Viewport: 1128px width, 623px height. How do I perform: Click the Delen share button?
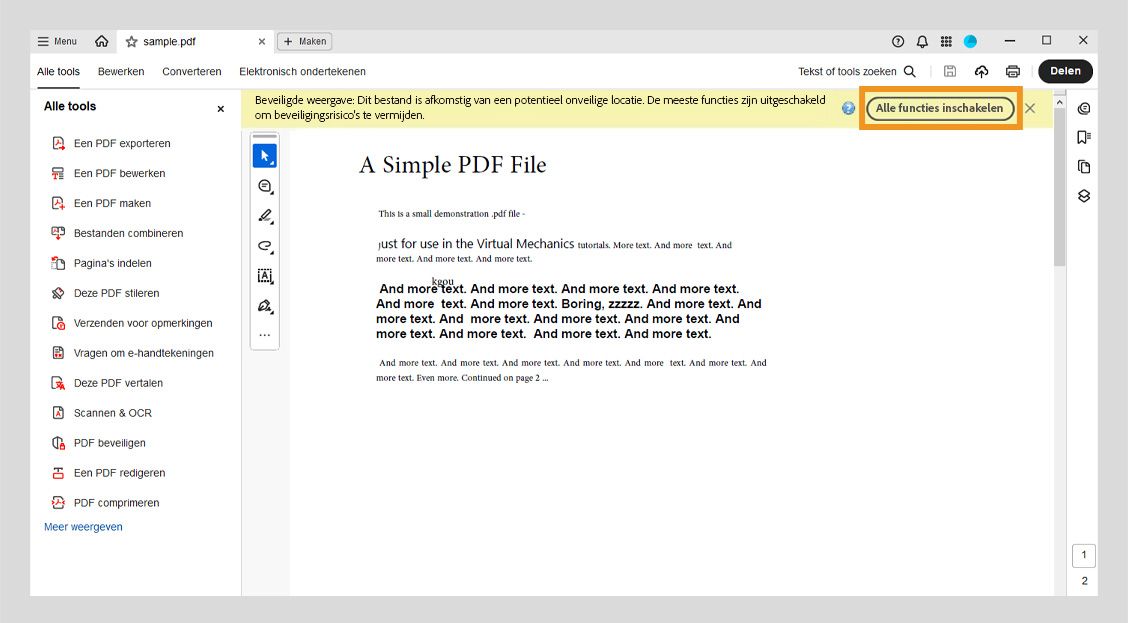pos(1065,71)
